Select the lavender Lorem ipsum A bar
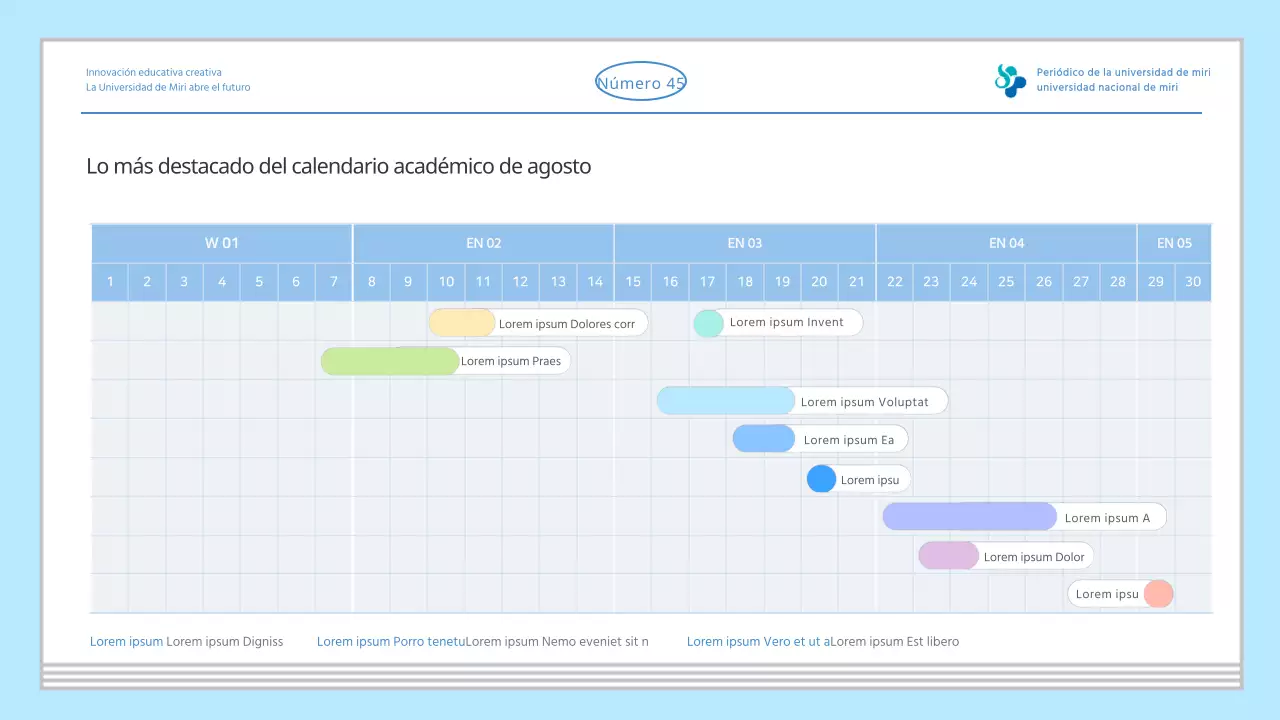The width and height of the screenshot is (1280, 720). (x=969, y=517)
